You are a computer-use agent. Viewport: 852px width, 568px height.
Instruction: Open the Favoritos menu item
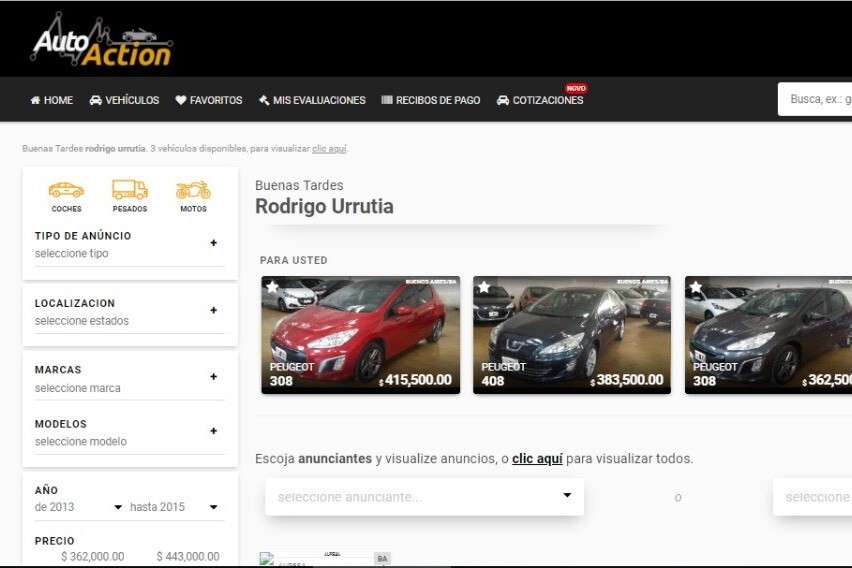pyautogui.click(x=209, y=100)
